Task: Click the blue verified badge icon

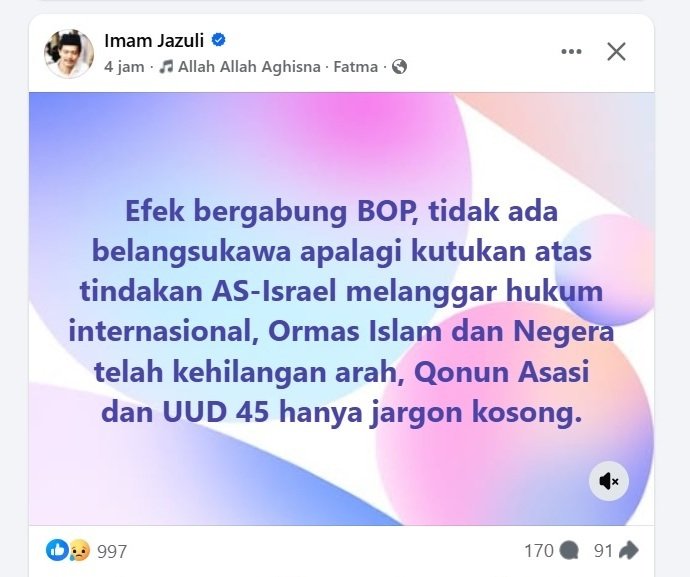Action: 219,40
